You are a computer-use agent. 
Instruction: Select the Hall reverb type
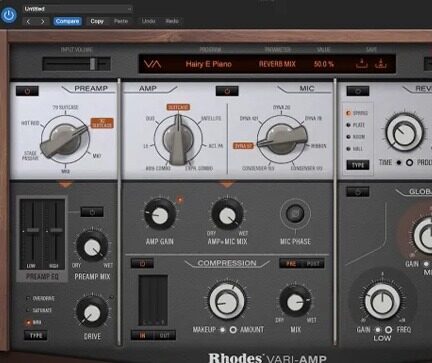[x=355, y=149]
